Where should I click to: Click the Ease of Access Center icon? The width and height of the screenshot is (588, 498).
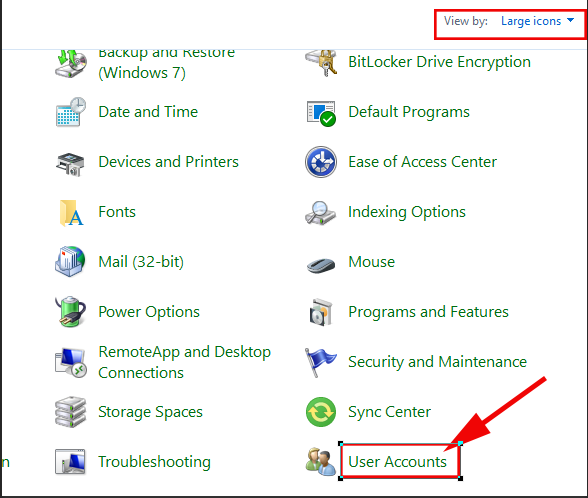point(321,162)
